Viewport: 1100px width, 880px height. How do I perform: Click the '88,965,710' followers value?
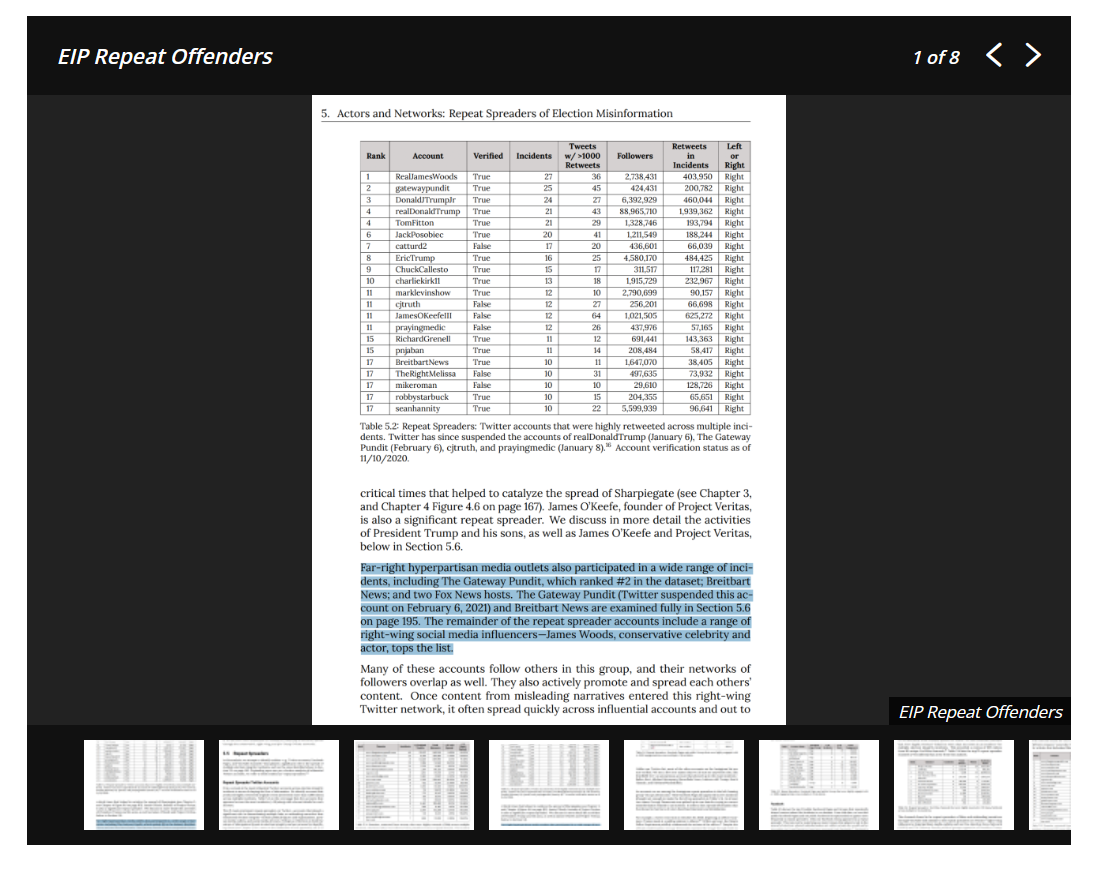[638, 211]
